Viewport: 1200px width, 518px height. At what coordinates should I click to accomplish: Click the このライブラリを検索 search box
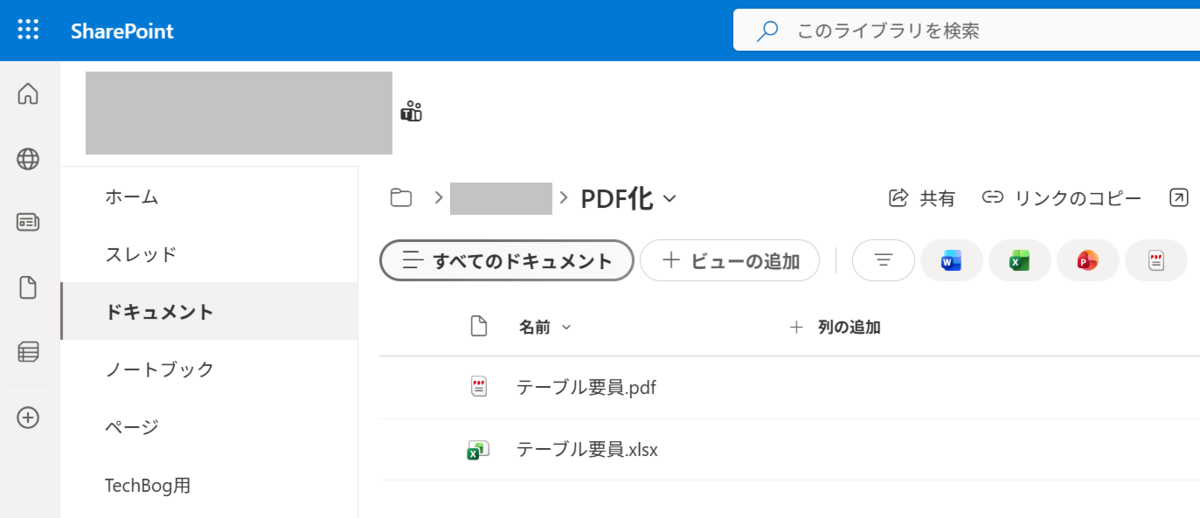[967, 31]
